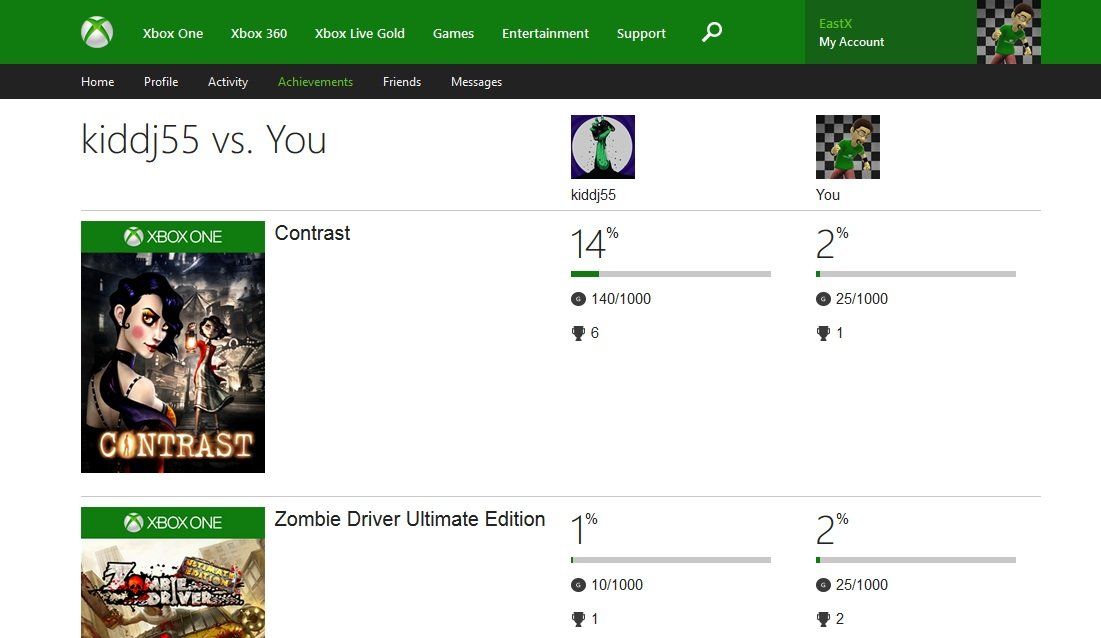
Task: Click your own gamerpic avatar
Action: (847, 146)
